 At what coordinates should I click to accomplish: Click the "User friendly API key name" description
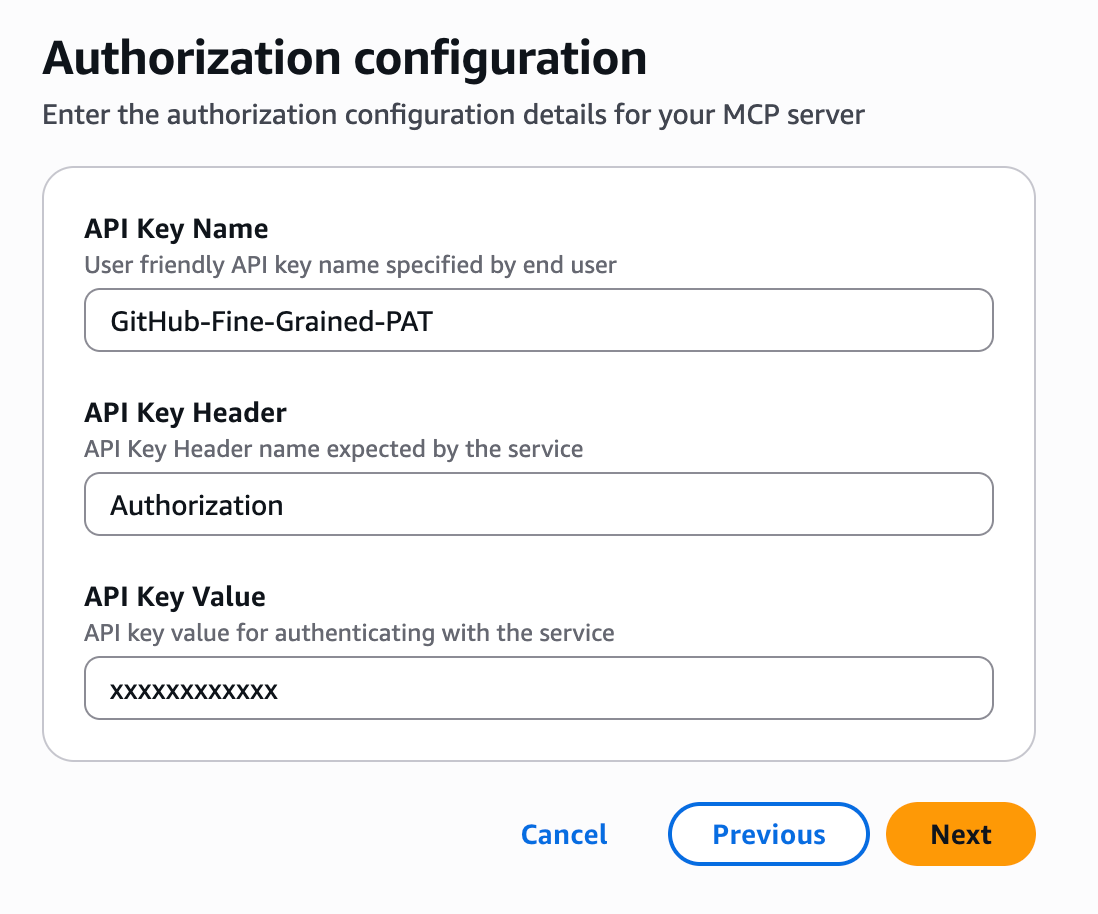pos(350,265)
